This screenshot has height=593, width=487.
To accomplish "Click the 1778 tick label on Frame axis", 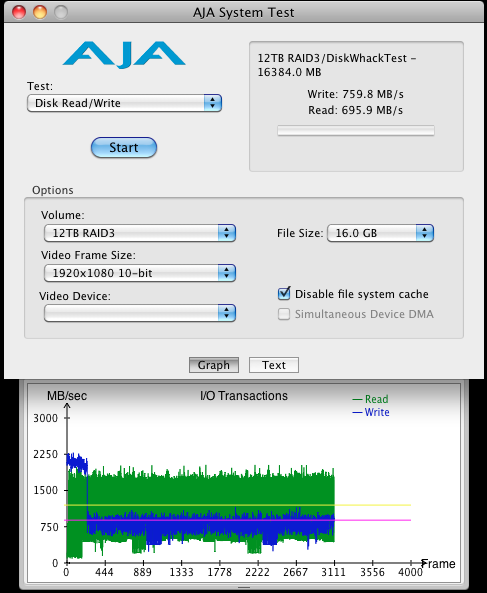I will coord(219,573).
